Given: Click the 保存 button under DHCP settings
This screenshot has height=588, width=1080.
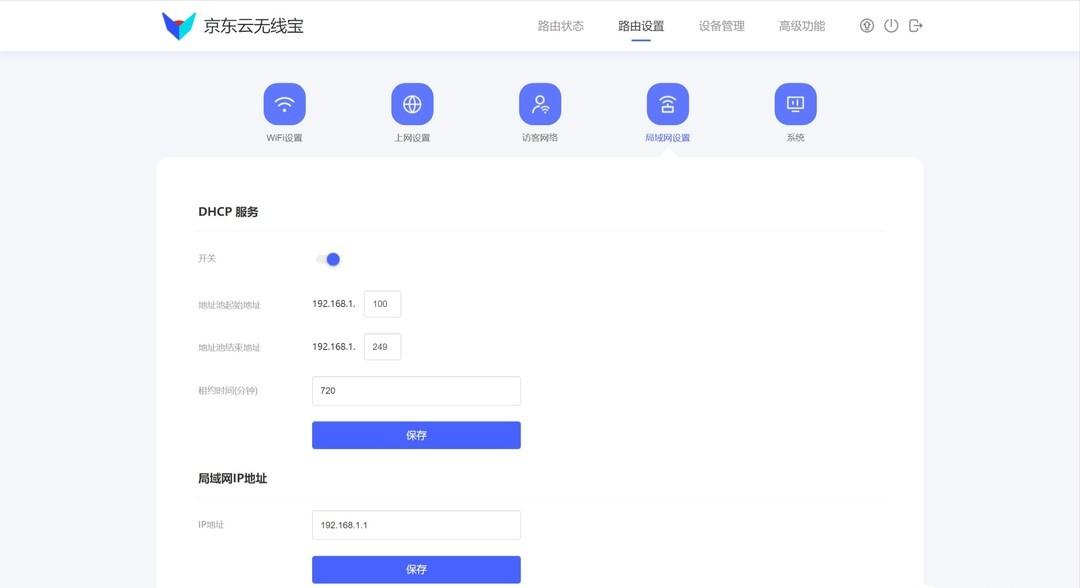Looking at the screenshot, I should pyautogui.click(x=416, y=434).
